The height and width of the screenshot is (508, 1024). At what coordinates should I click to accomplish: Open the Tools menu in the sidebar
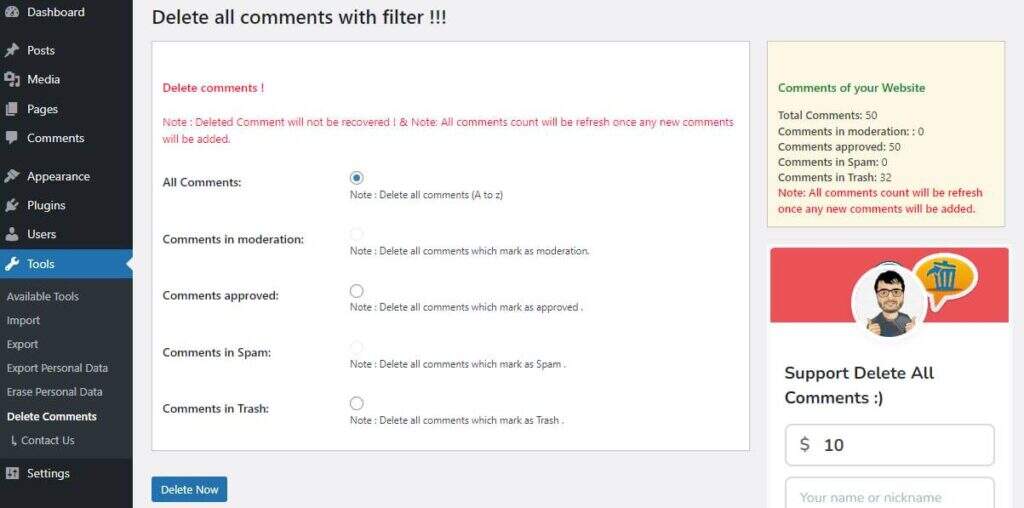(x=41, y=264)
